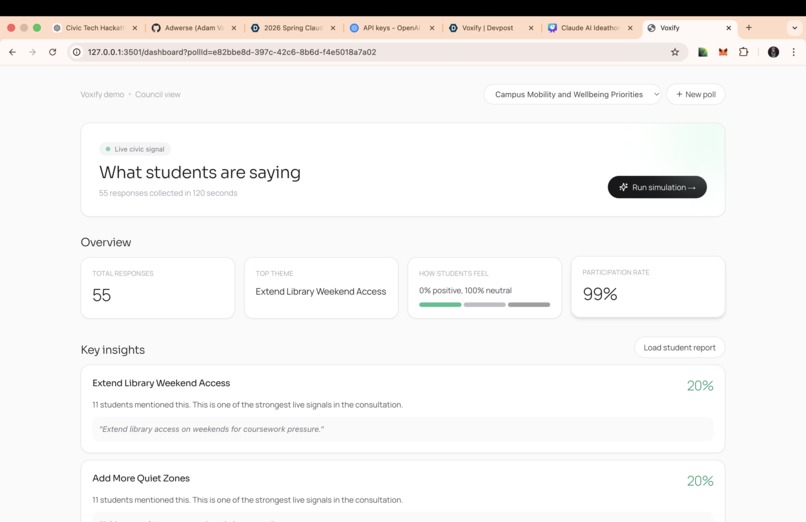Expand the tab search chevron
This screenshot has height=522, width=806.
[x=795, y=28]
